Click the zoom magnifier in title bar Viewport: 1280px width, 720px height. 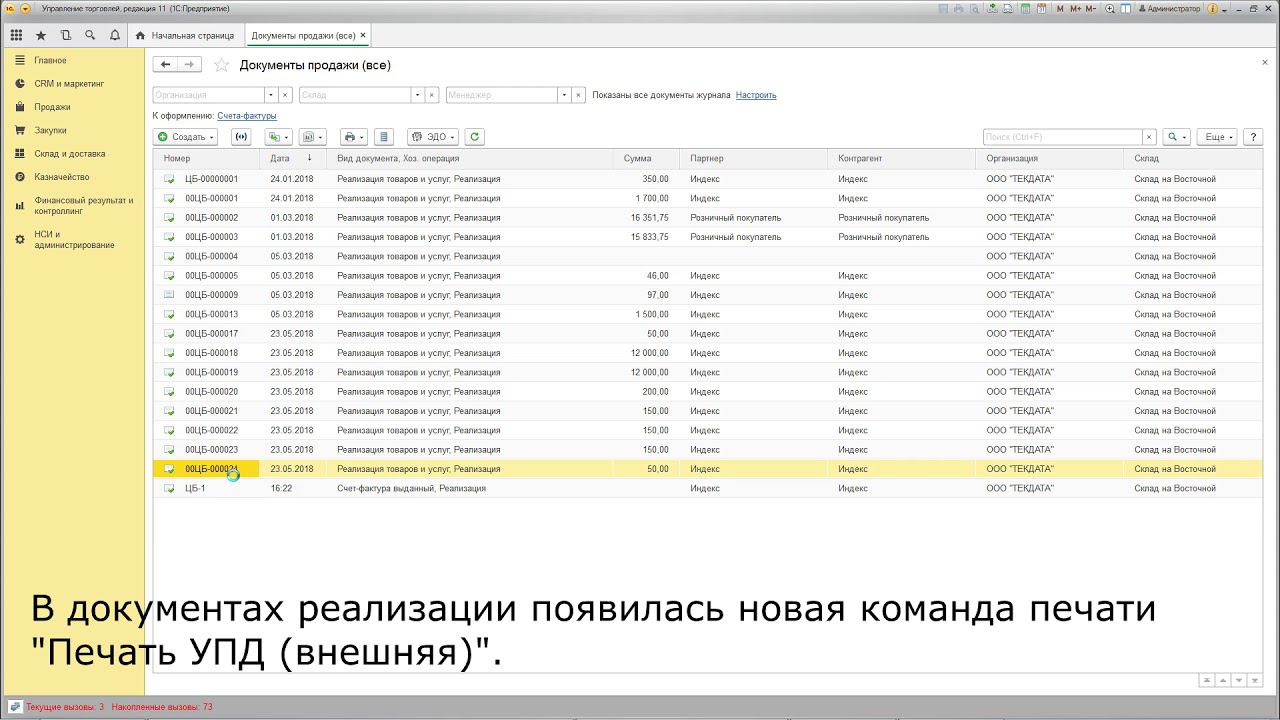click(x=1110, y=8)
